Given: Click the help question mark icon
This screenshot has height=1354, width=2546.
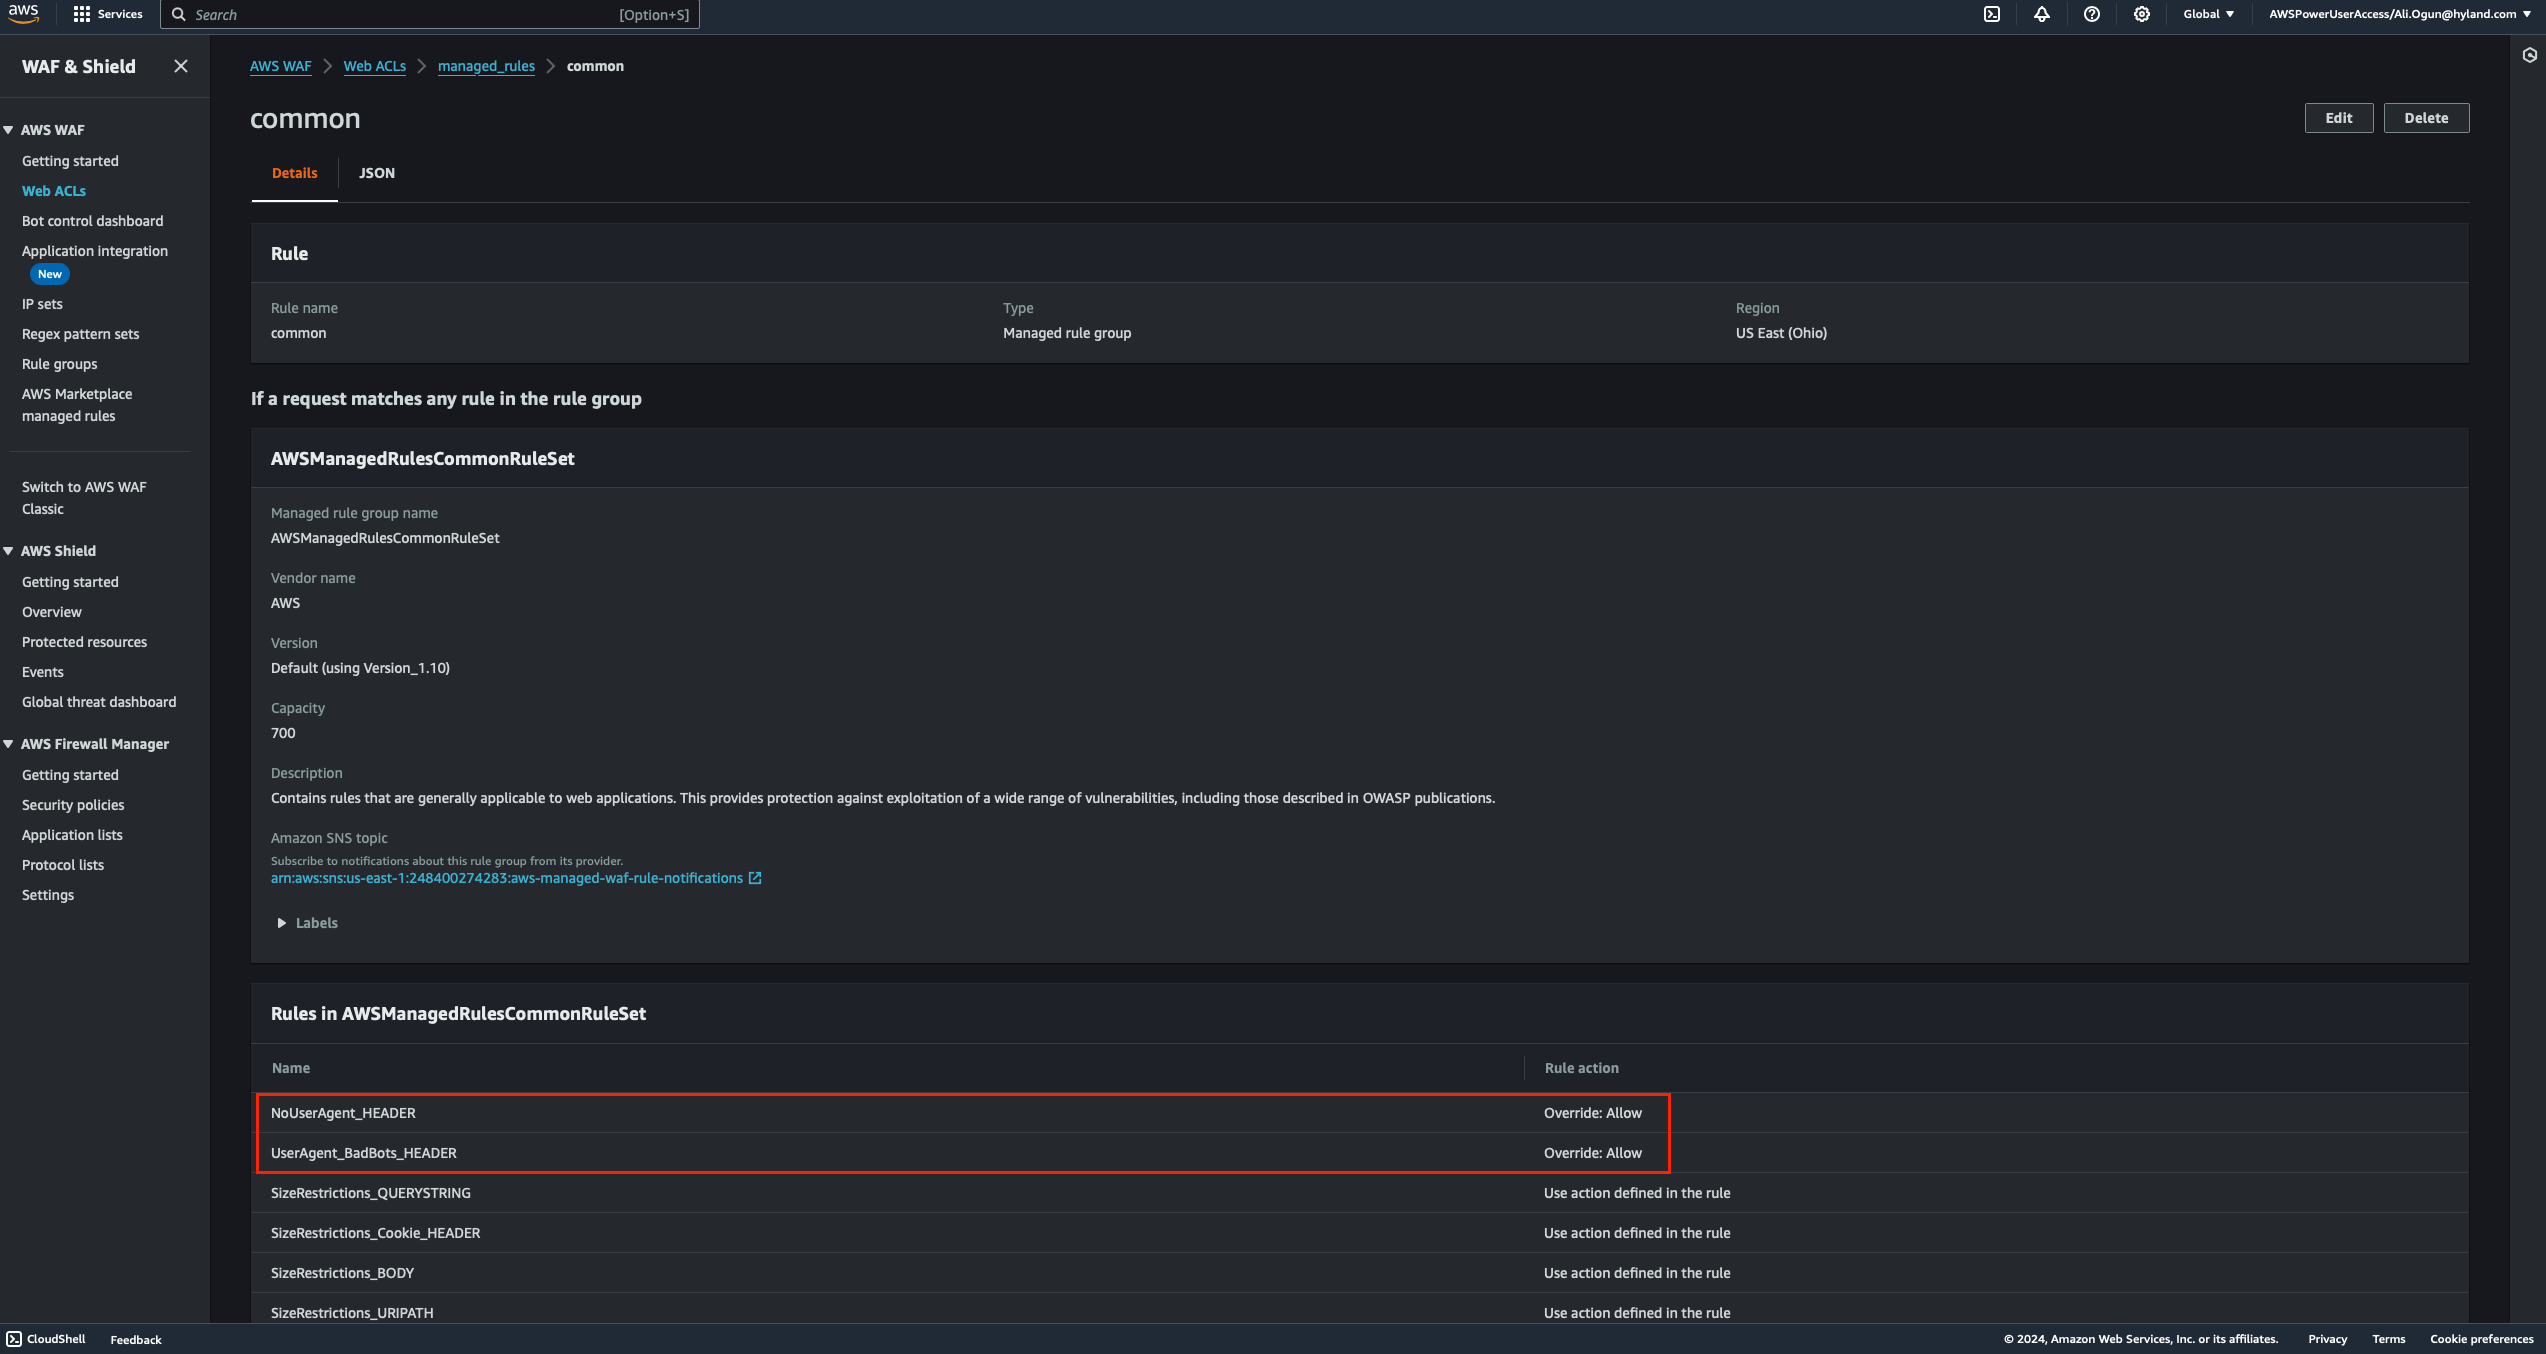Looking at the screenshot, I should [2092, 14].
